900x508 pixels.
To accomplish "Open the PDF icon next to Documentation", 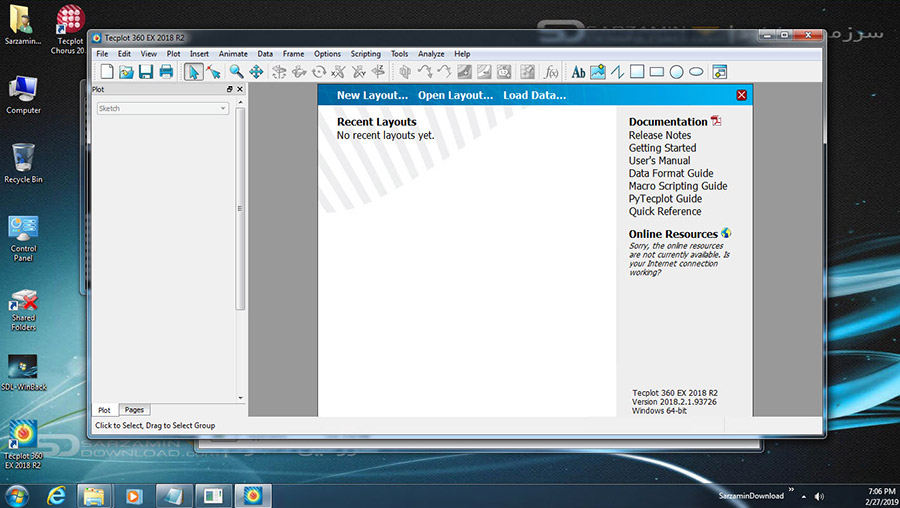I will point(716,121).
